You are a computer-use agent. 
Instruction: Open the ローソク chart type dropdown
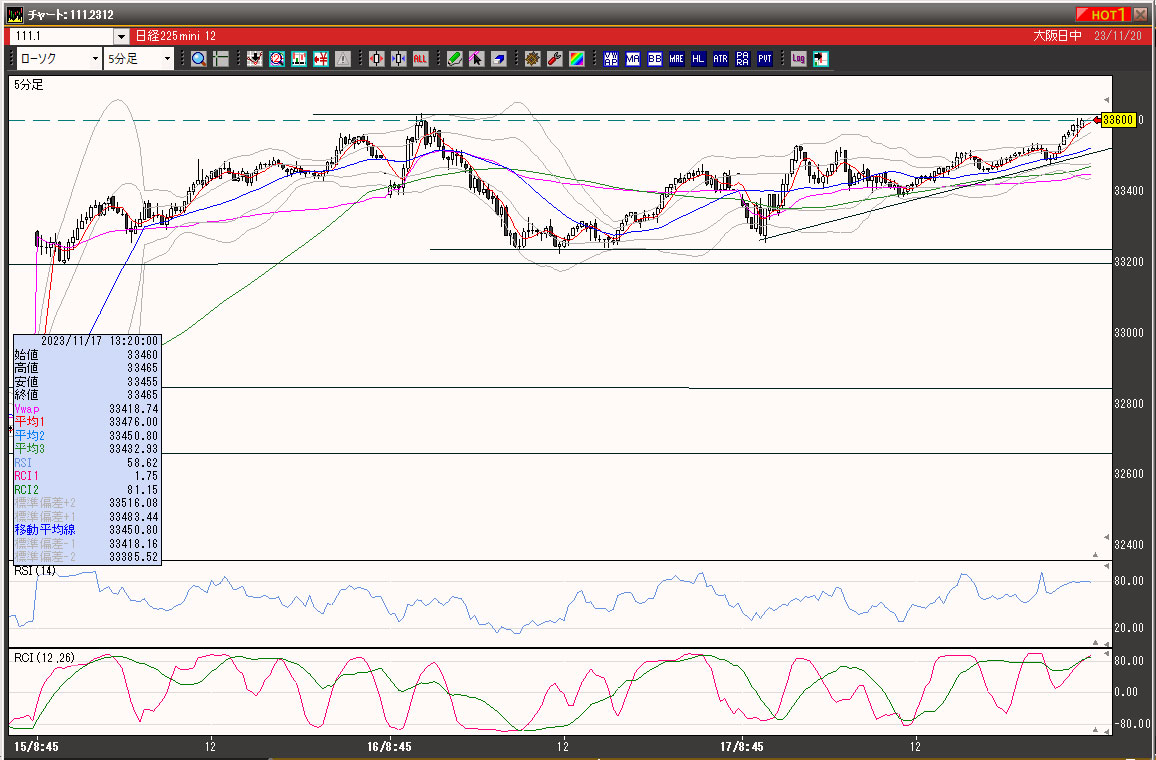[59, 59]
